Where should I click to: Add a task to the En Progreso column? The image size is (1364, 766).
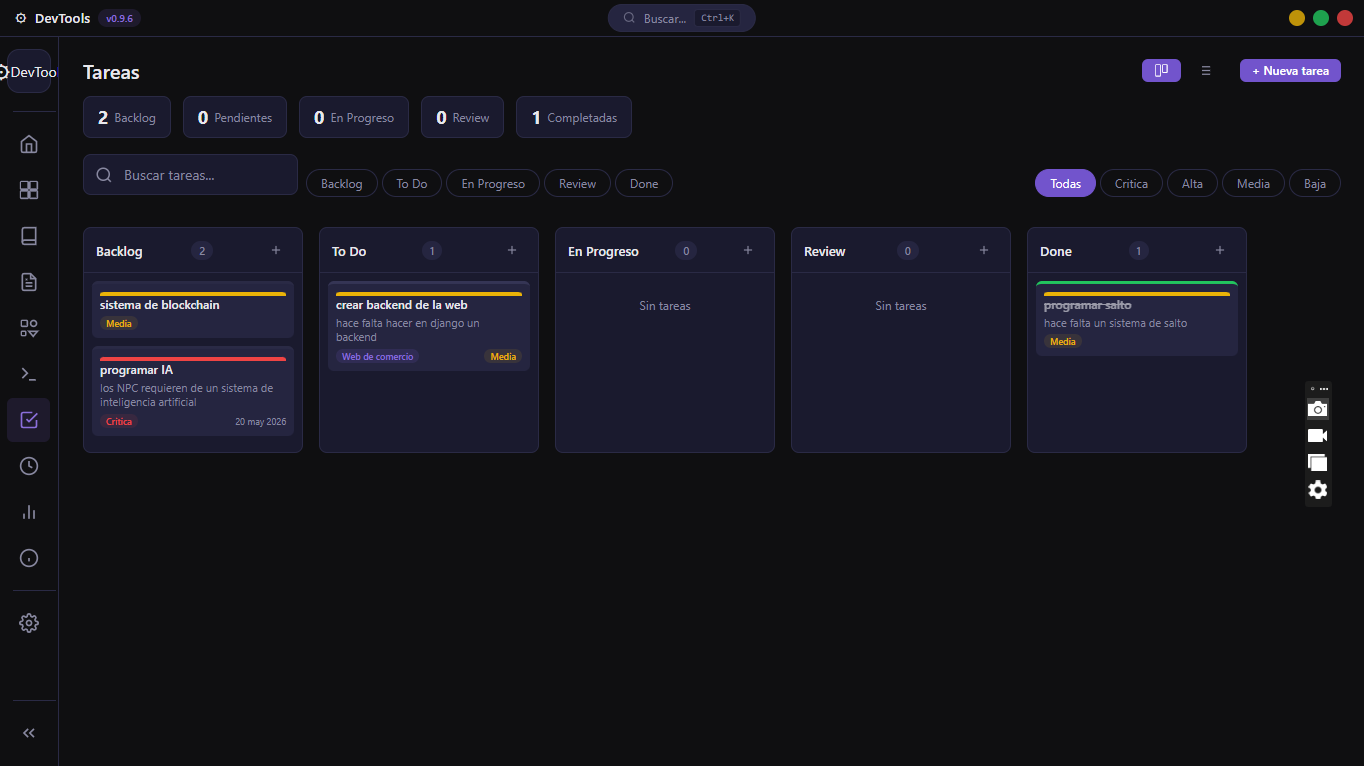[748, 251]
